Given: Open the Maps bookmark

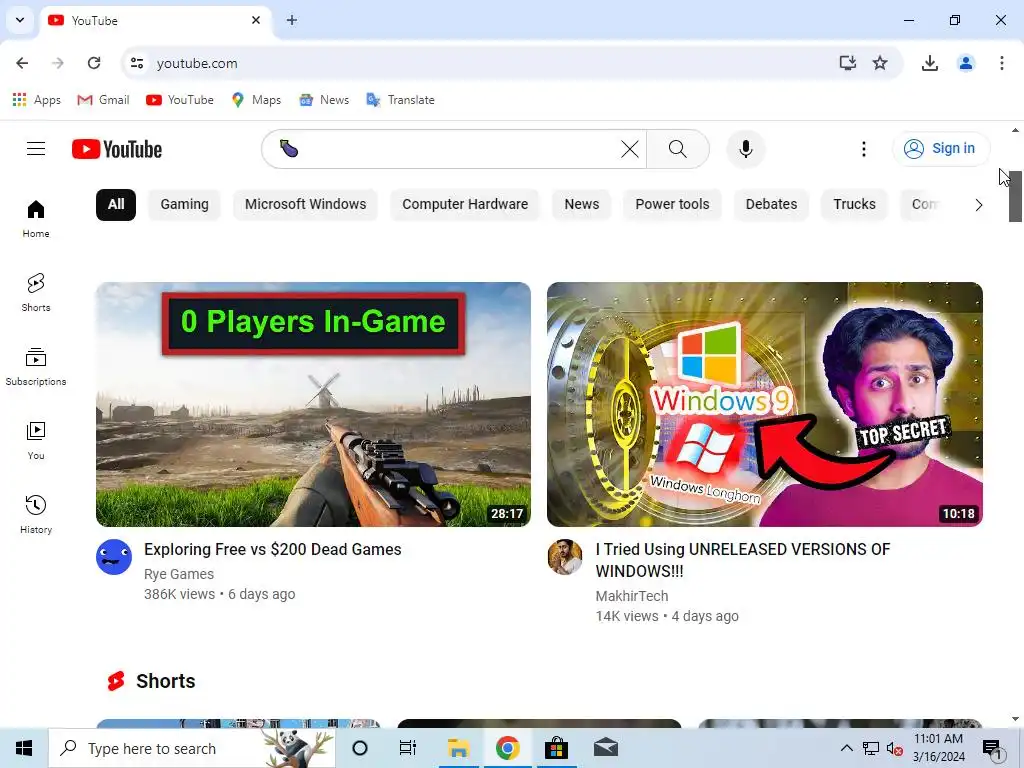Looking at the screenshot, I should point(256,100).
